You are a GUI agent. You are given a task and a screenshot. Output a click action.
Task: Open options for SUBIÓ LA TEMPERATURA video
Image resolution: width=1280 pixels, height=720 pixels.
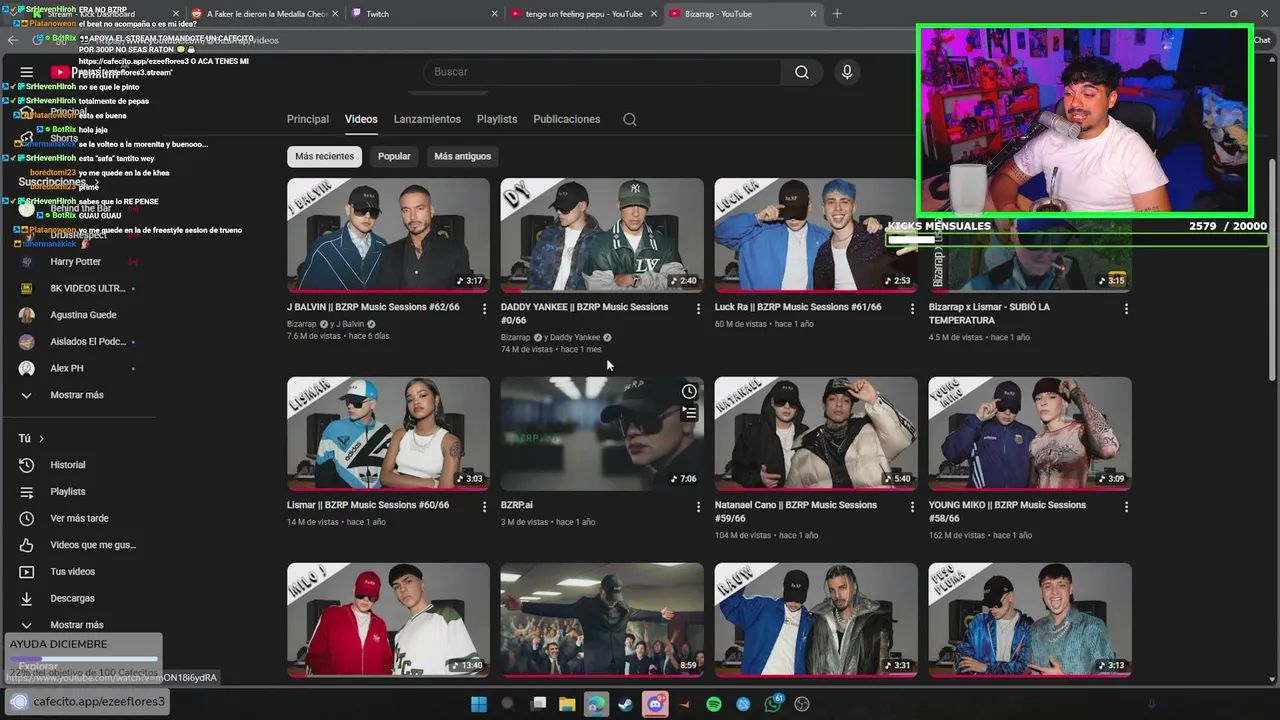click(1126, 309)
